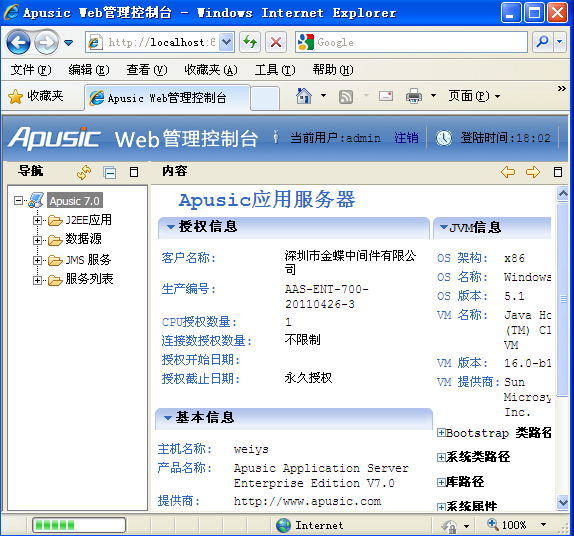The width and height of the screenshot is (574, 536).
Task: Go to next content with right arrow
Action: point(533,172)
